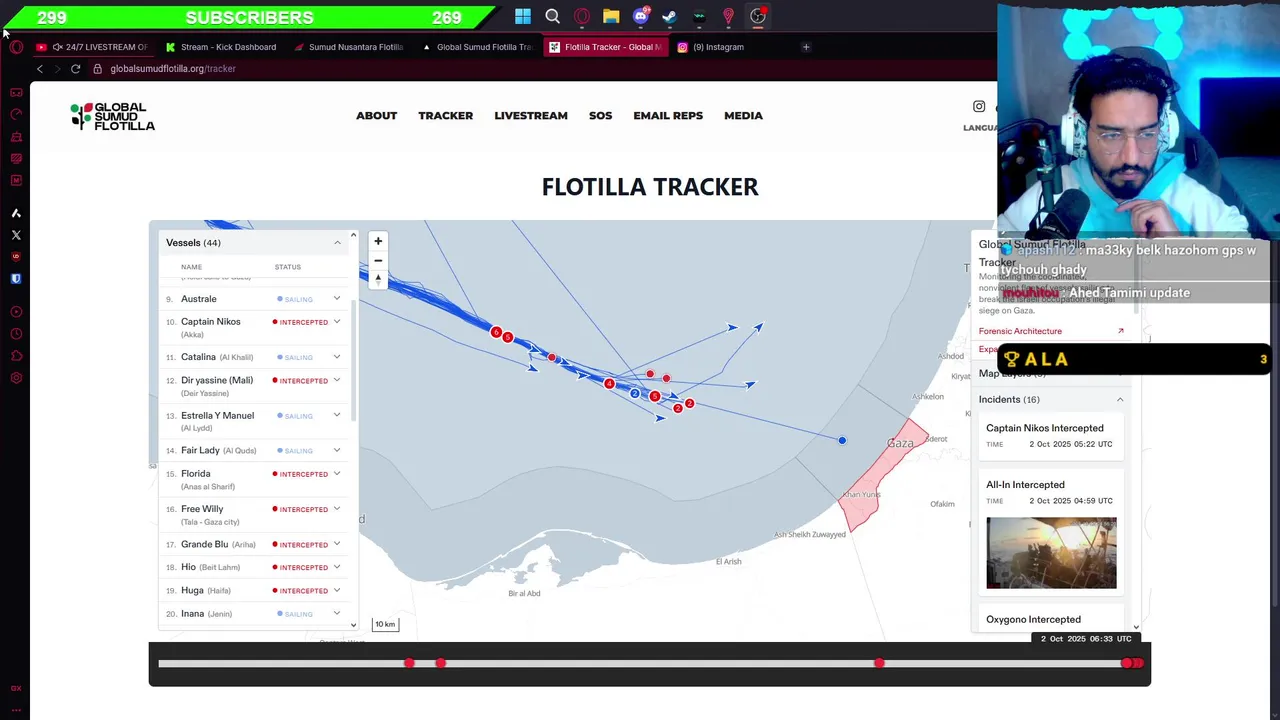
Task: Expand the Australe vessel row
Action: [337, 299]
